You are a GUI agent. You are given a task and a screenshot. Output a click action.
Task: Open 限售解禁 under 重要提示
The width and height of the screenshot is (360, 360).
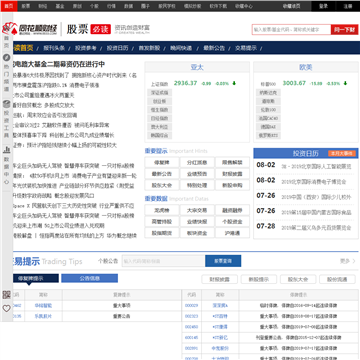point(232,163)
